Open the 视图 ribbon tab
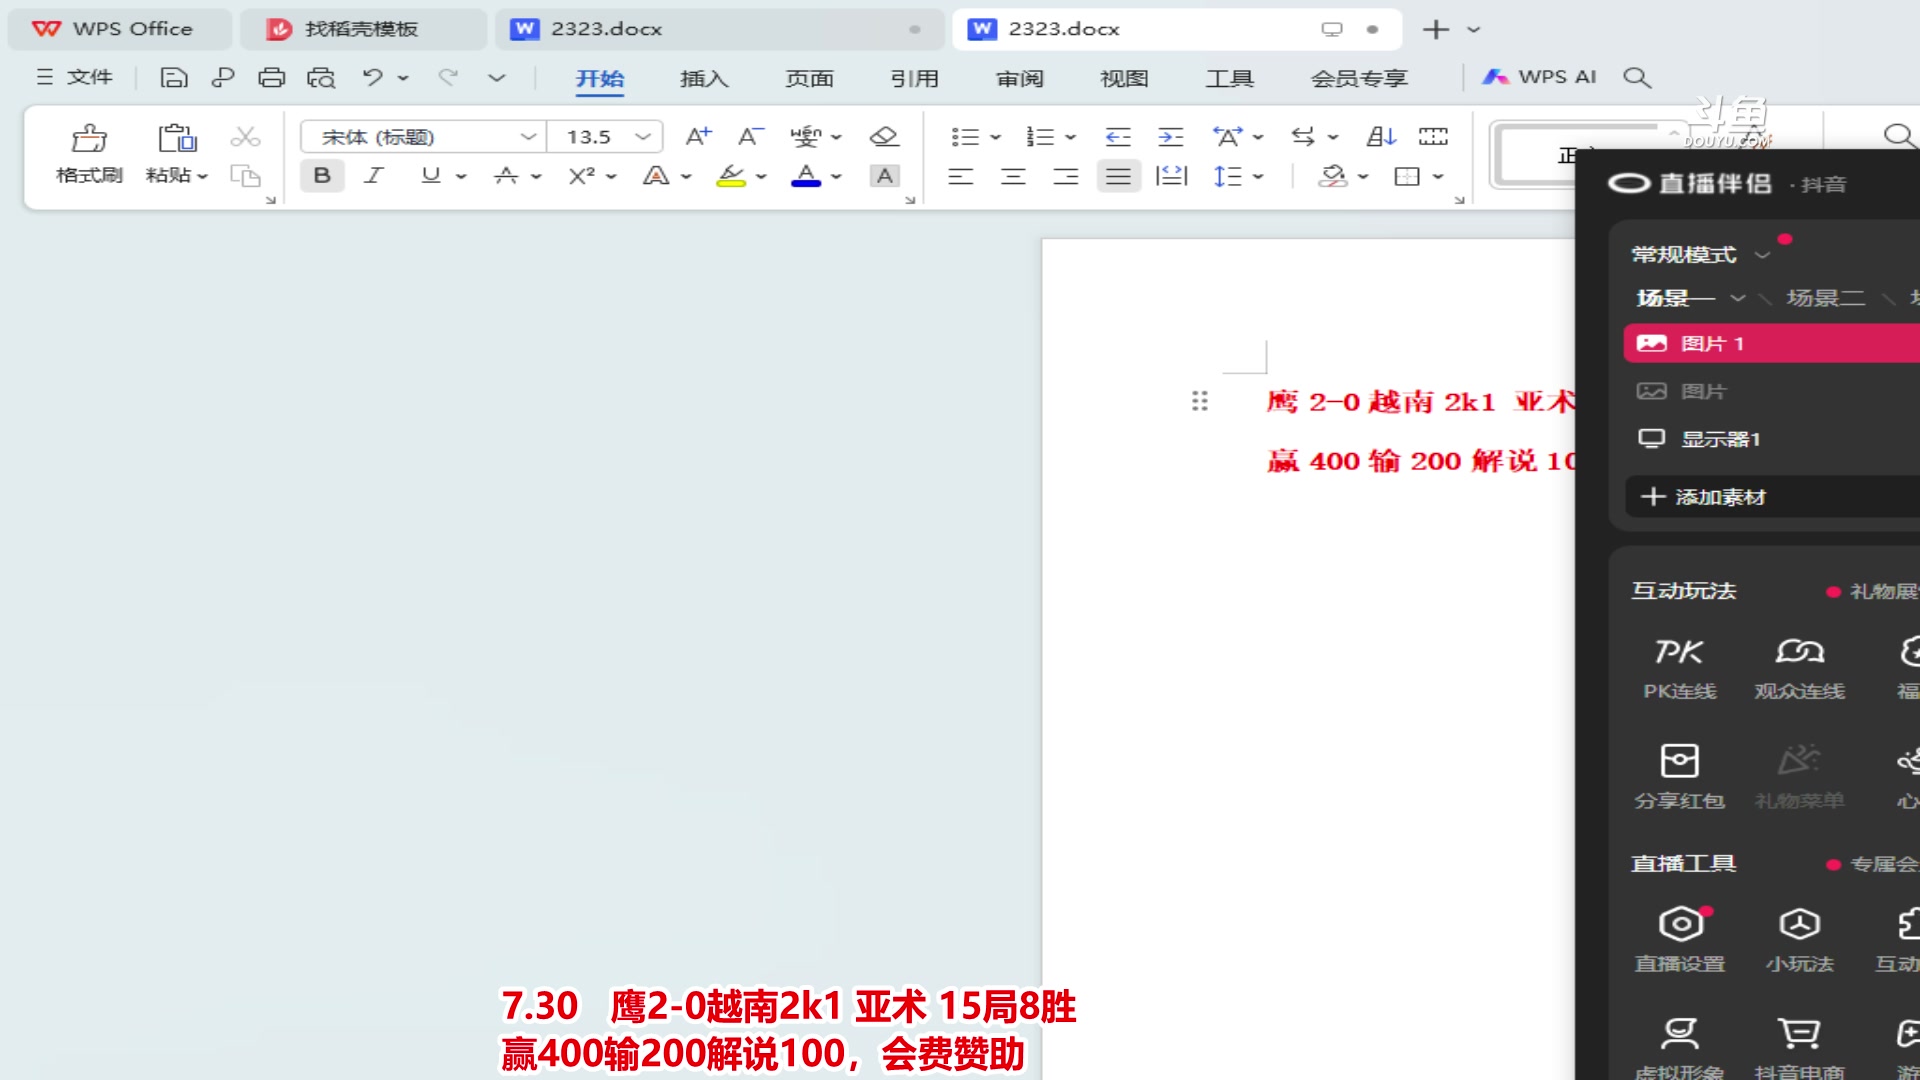This screenshot has width=1920, height=1080. pos(1124,78)
